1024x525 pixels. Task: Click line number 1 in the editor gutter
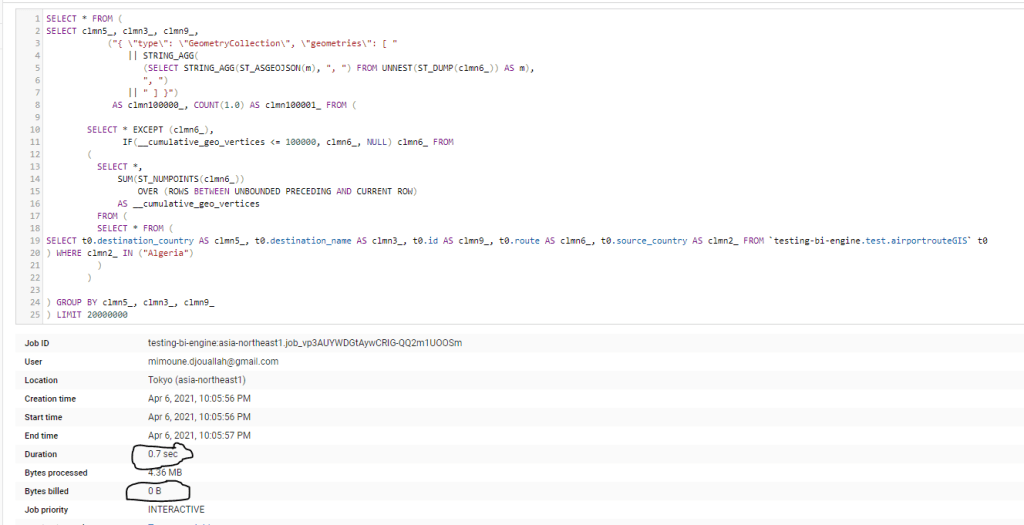tap(36, 19)
